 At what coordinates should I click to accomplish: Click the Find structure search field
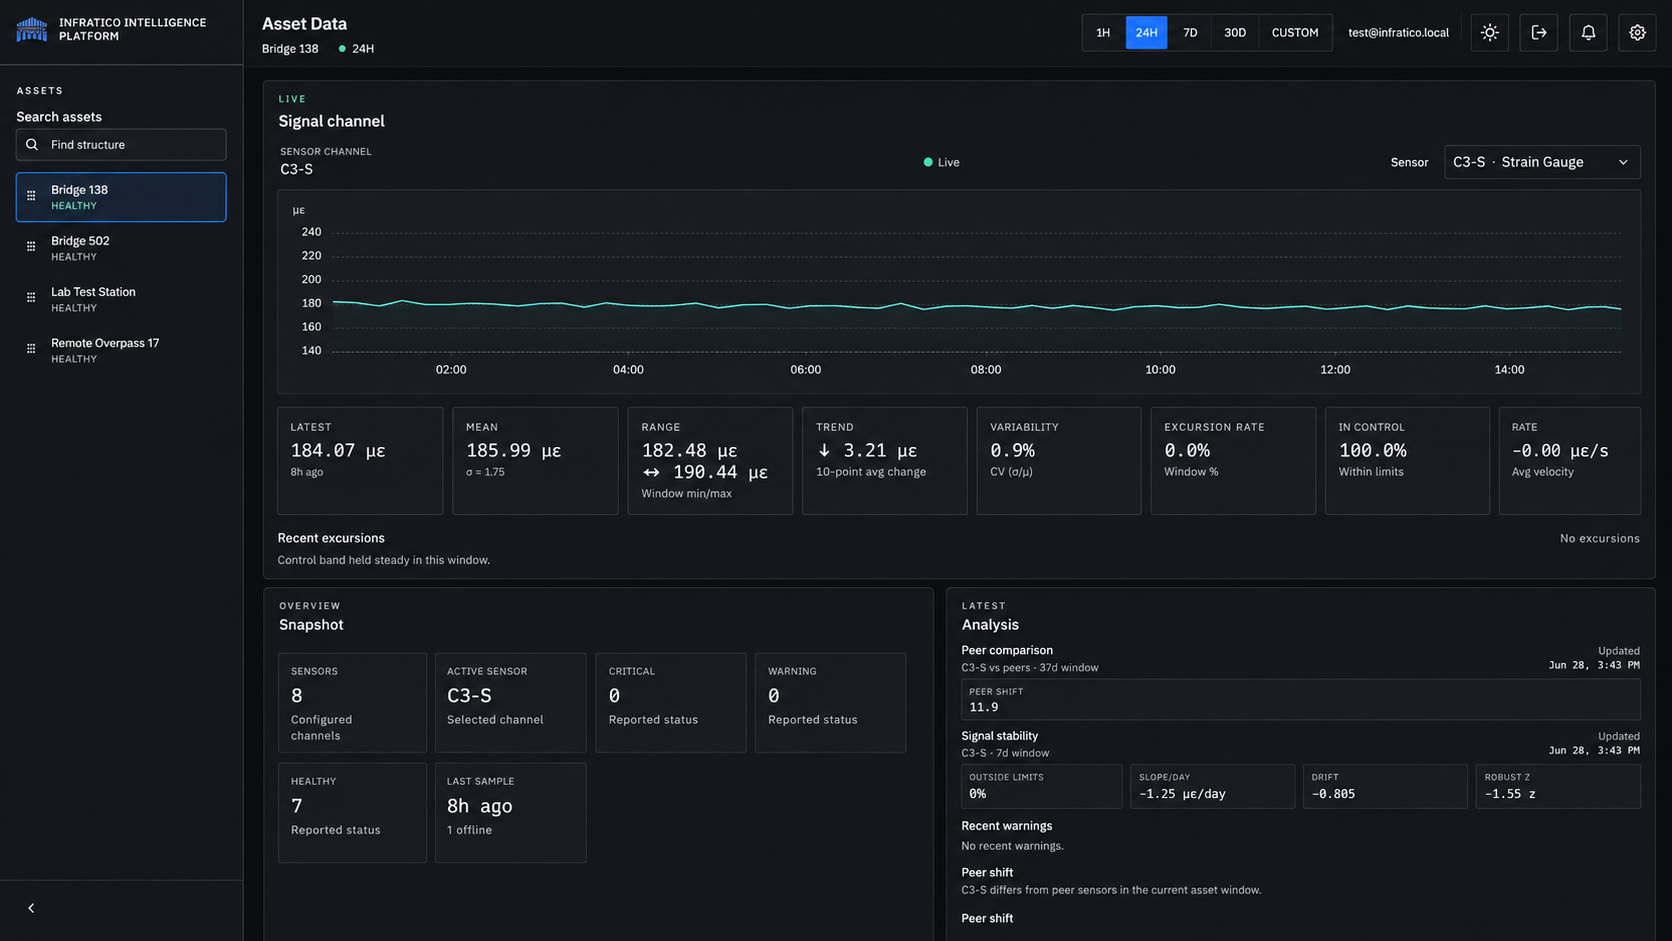click(x=121, y=145)
